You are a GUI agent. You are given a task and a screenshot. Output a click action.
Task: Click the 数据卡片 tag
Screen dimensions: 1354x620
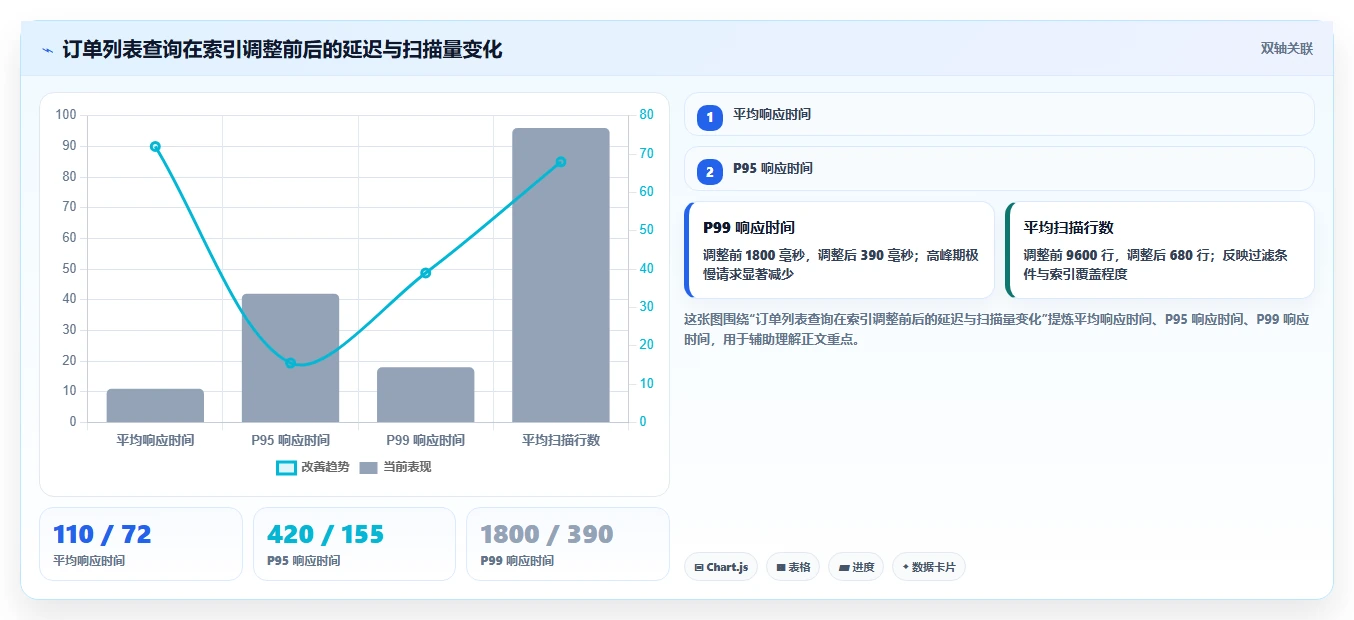tap(928, 567)
